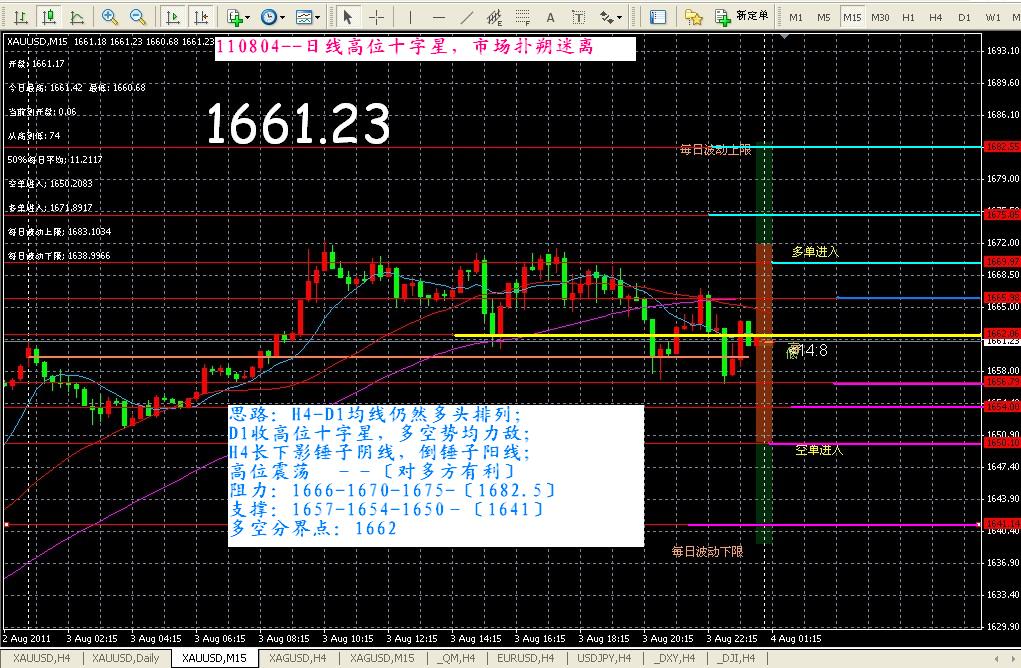Open the indicators list dropdown
The image size is (1021, 668).
pyautogui.click(x=238, y=17)
